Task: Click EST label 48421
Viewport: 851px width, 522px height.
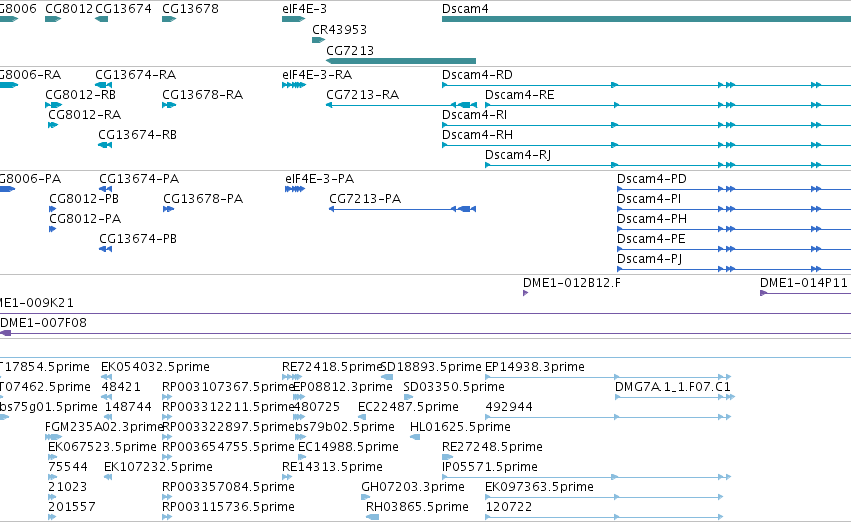Action: click(x=121, y=387)
